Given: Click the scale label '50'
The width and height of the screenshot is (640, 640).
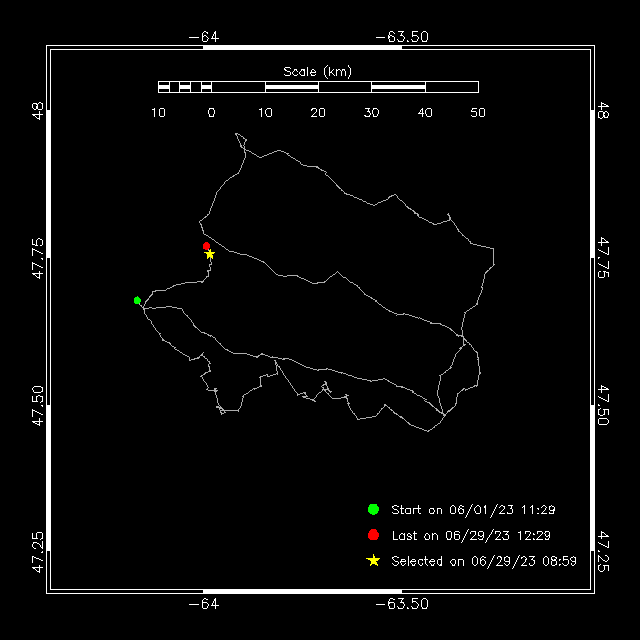Looking at the screenshot, I should coord(478,113).
